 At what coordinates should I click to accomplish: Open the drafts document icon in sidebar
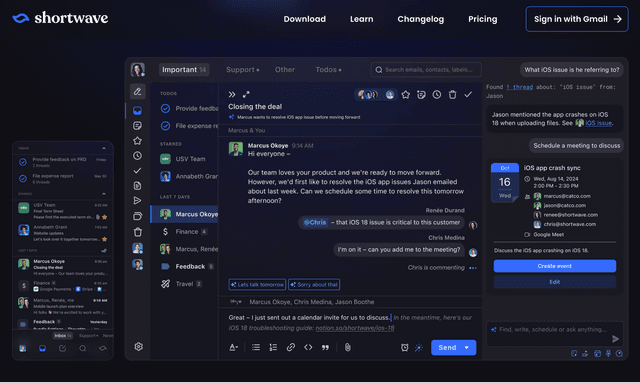pos(138,186)
